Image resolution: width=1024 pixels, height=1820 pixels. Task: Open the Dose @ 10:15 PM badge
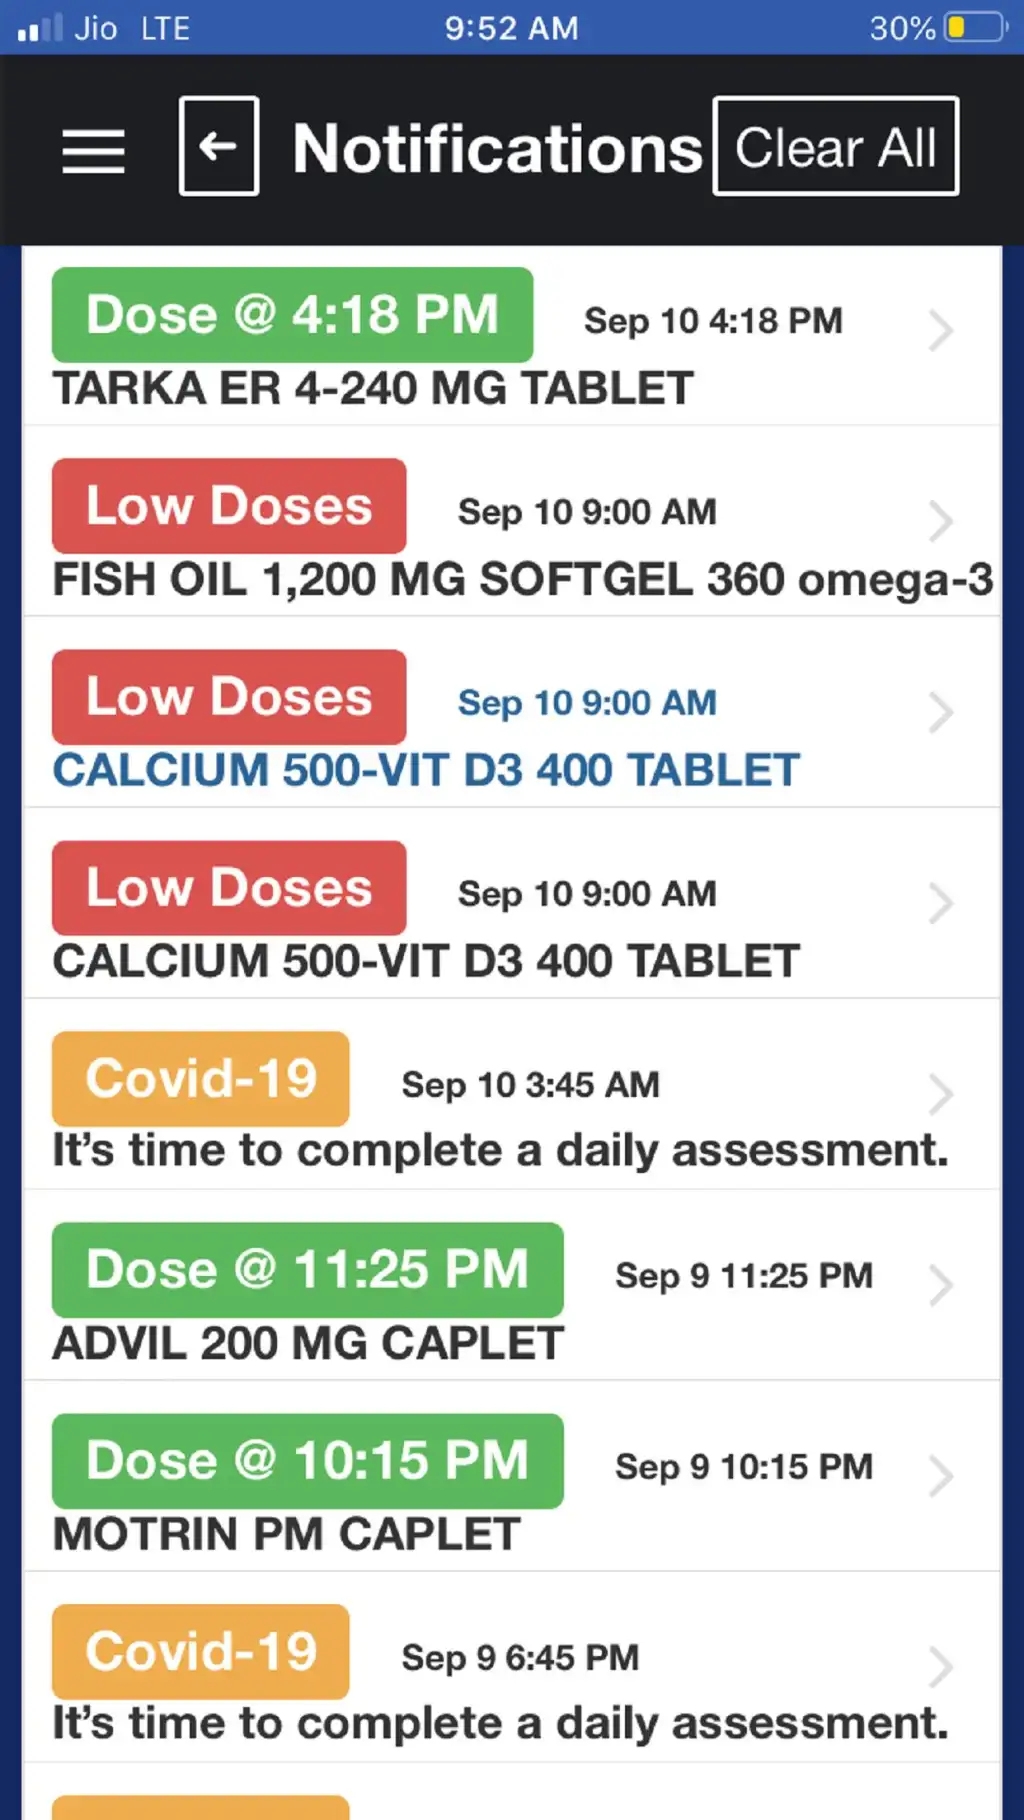click(x=307, y=1461)
